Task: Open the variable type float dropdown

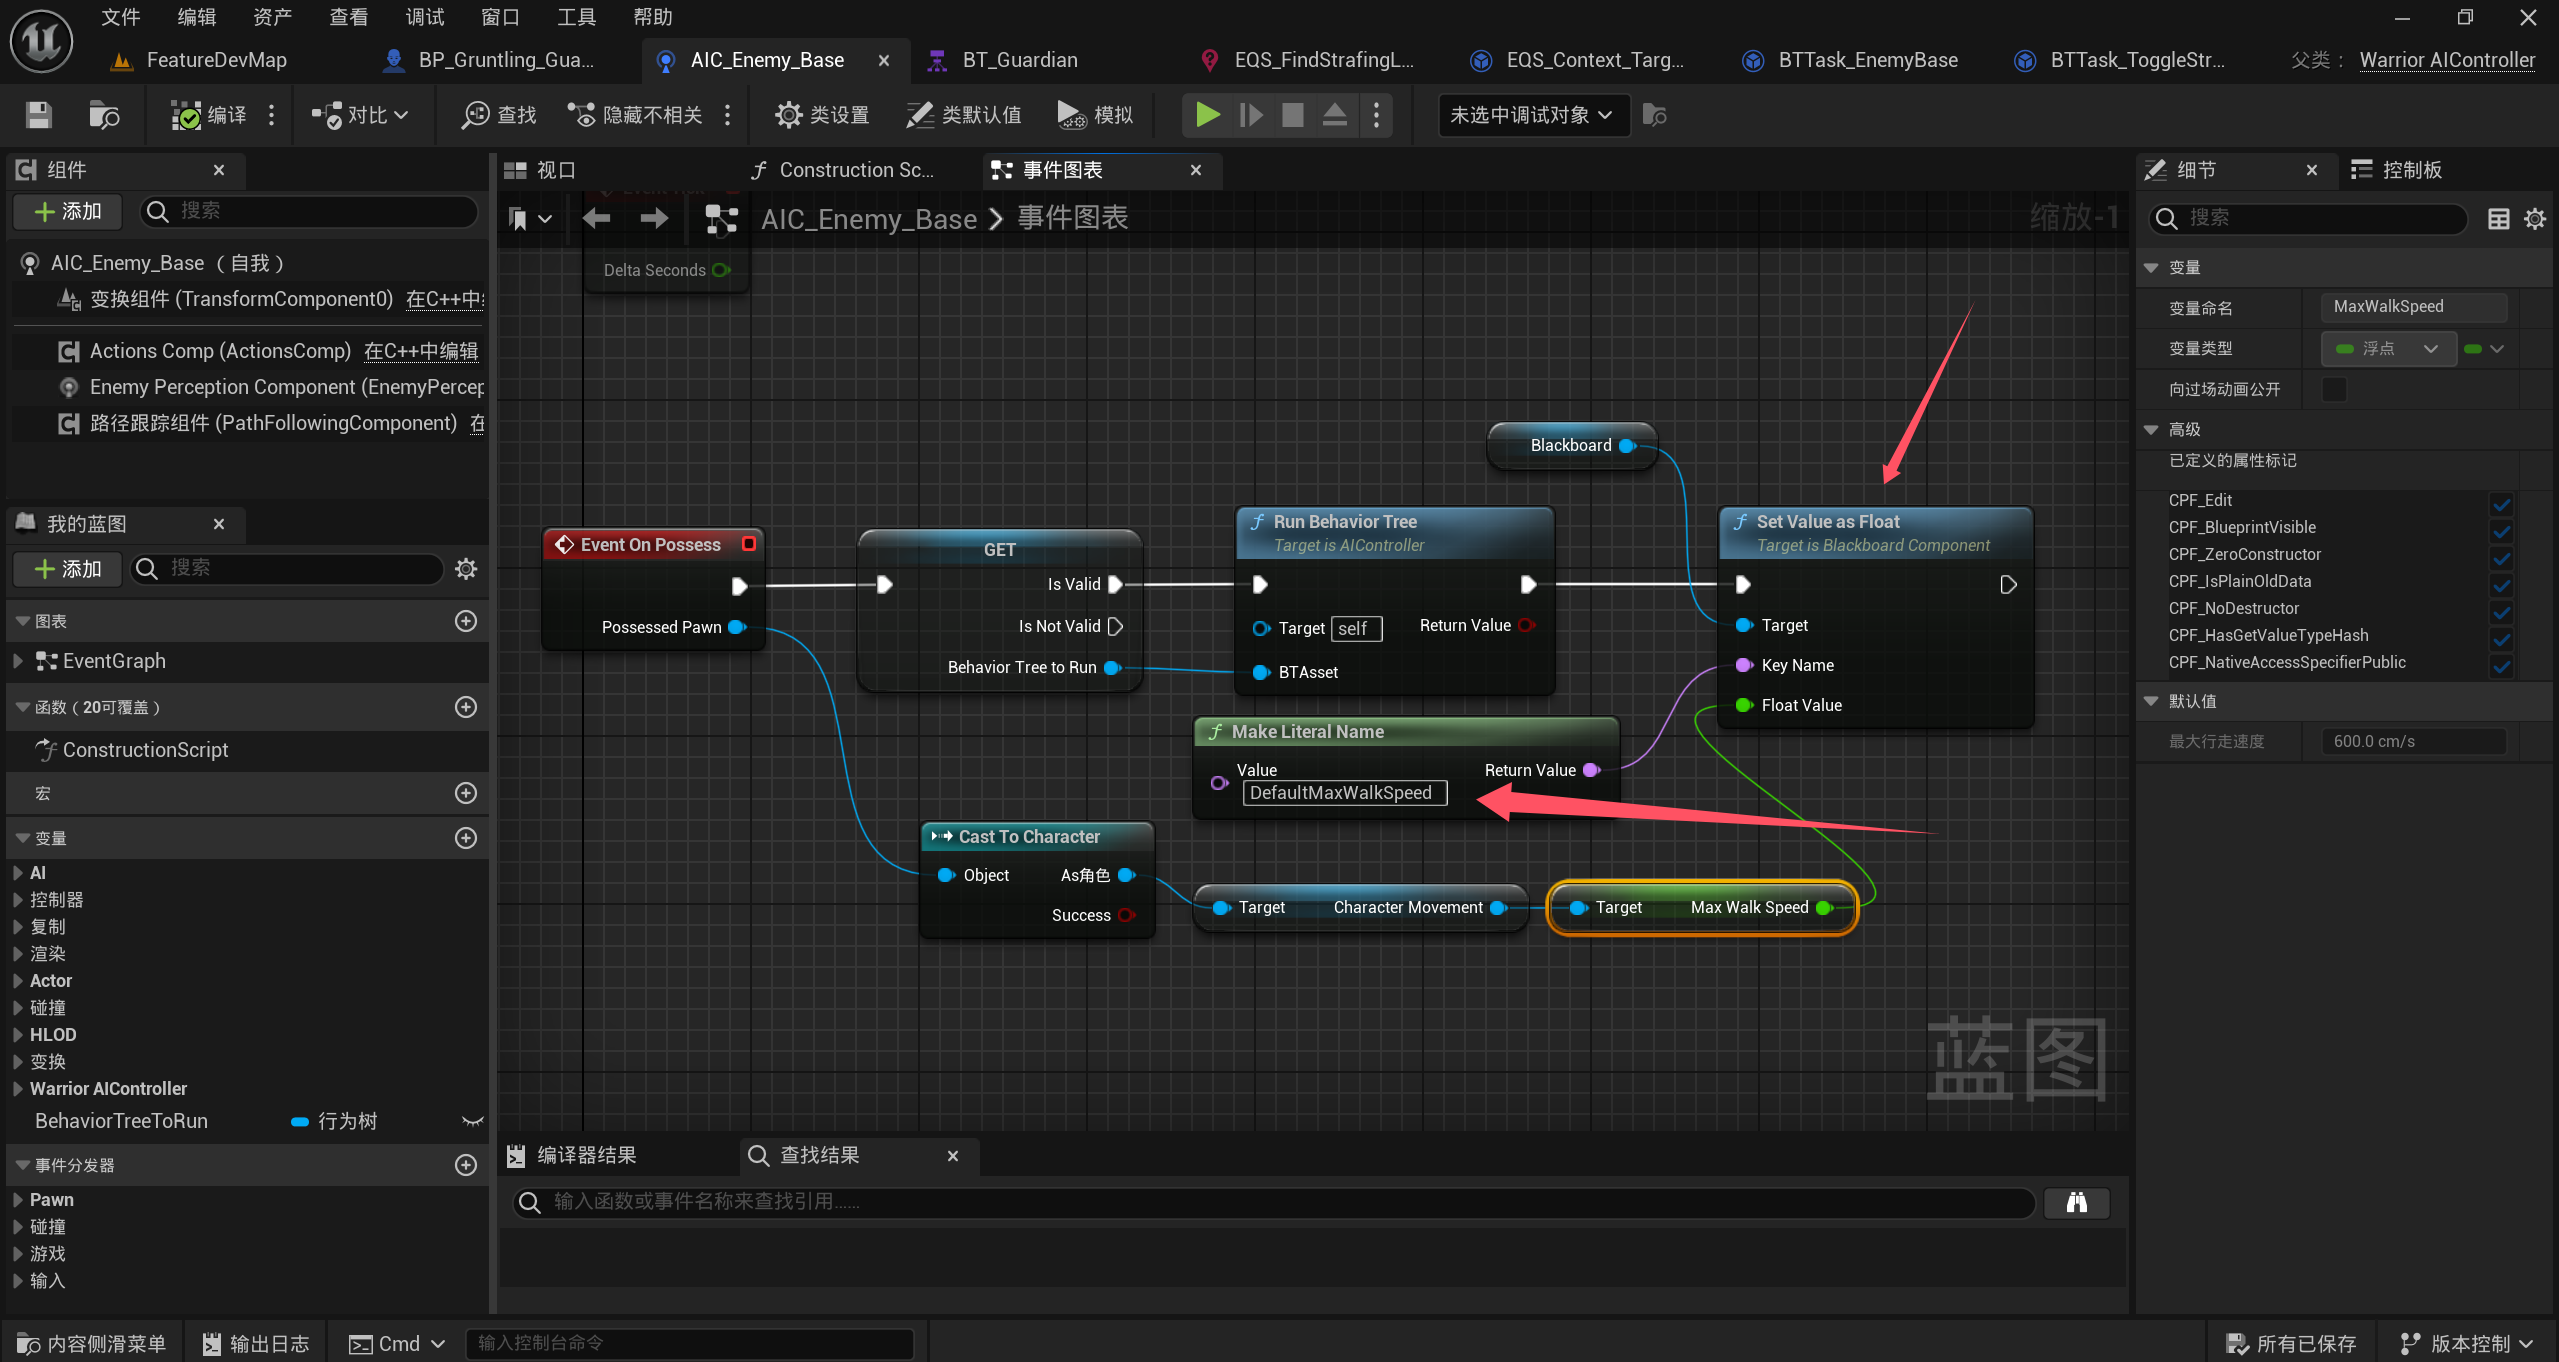Action: (x=2388, y=349)
